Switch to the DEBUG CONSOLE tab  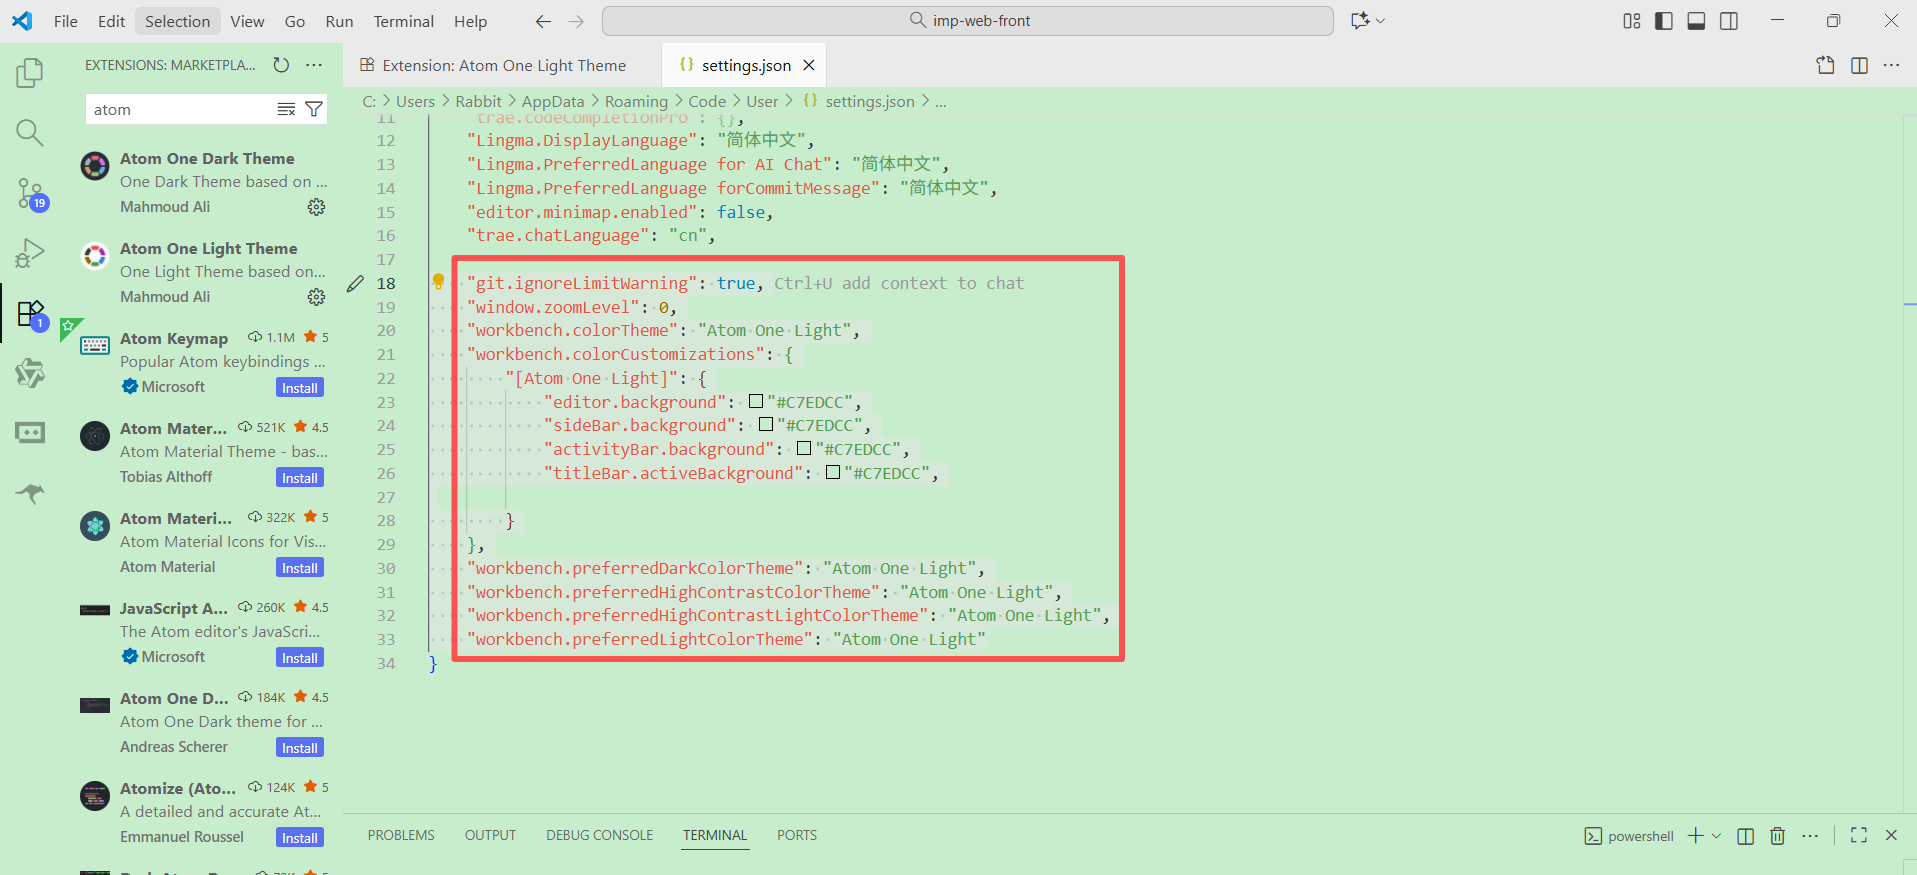tap(599, 835)
